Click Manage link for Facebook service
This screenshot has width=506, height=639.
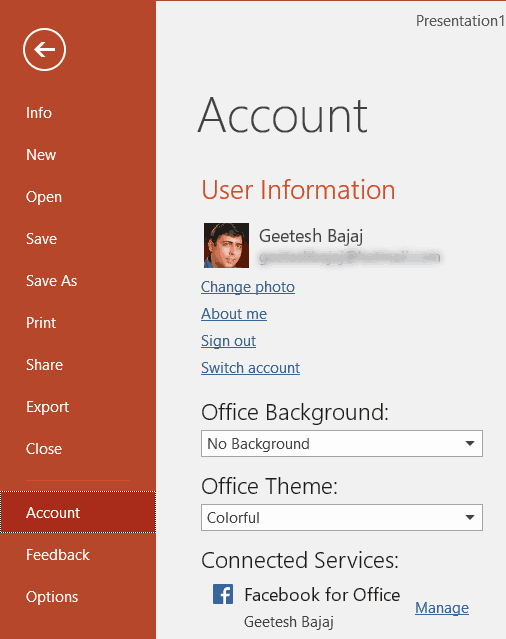(442, 608)
